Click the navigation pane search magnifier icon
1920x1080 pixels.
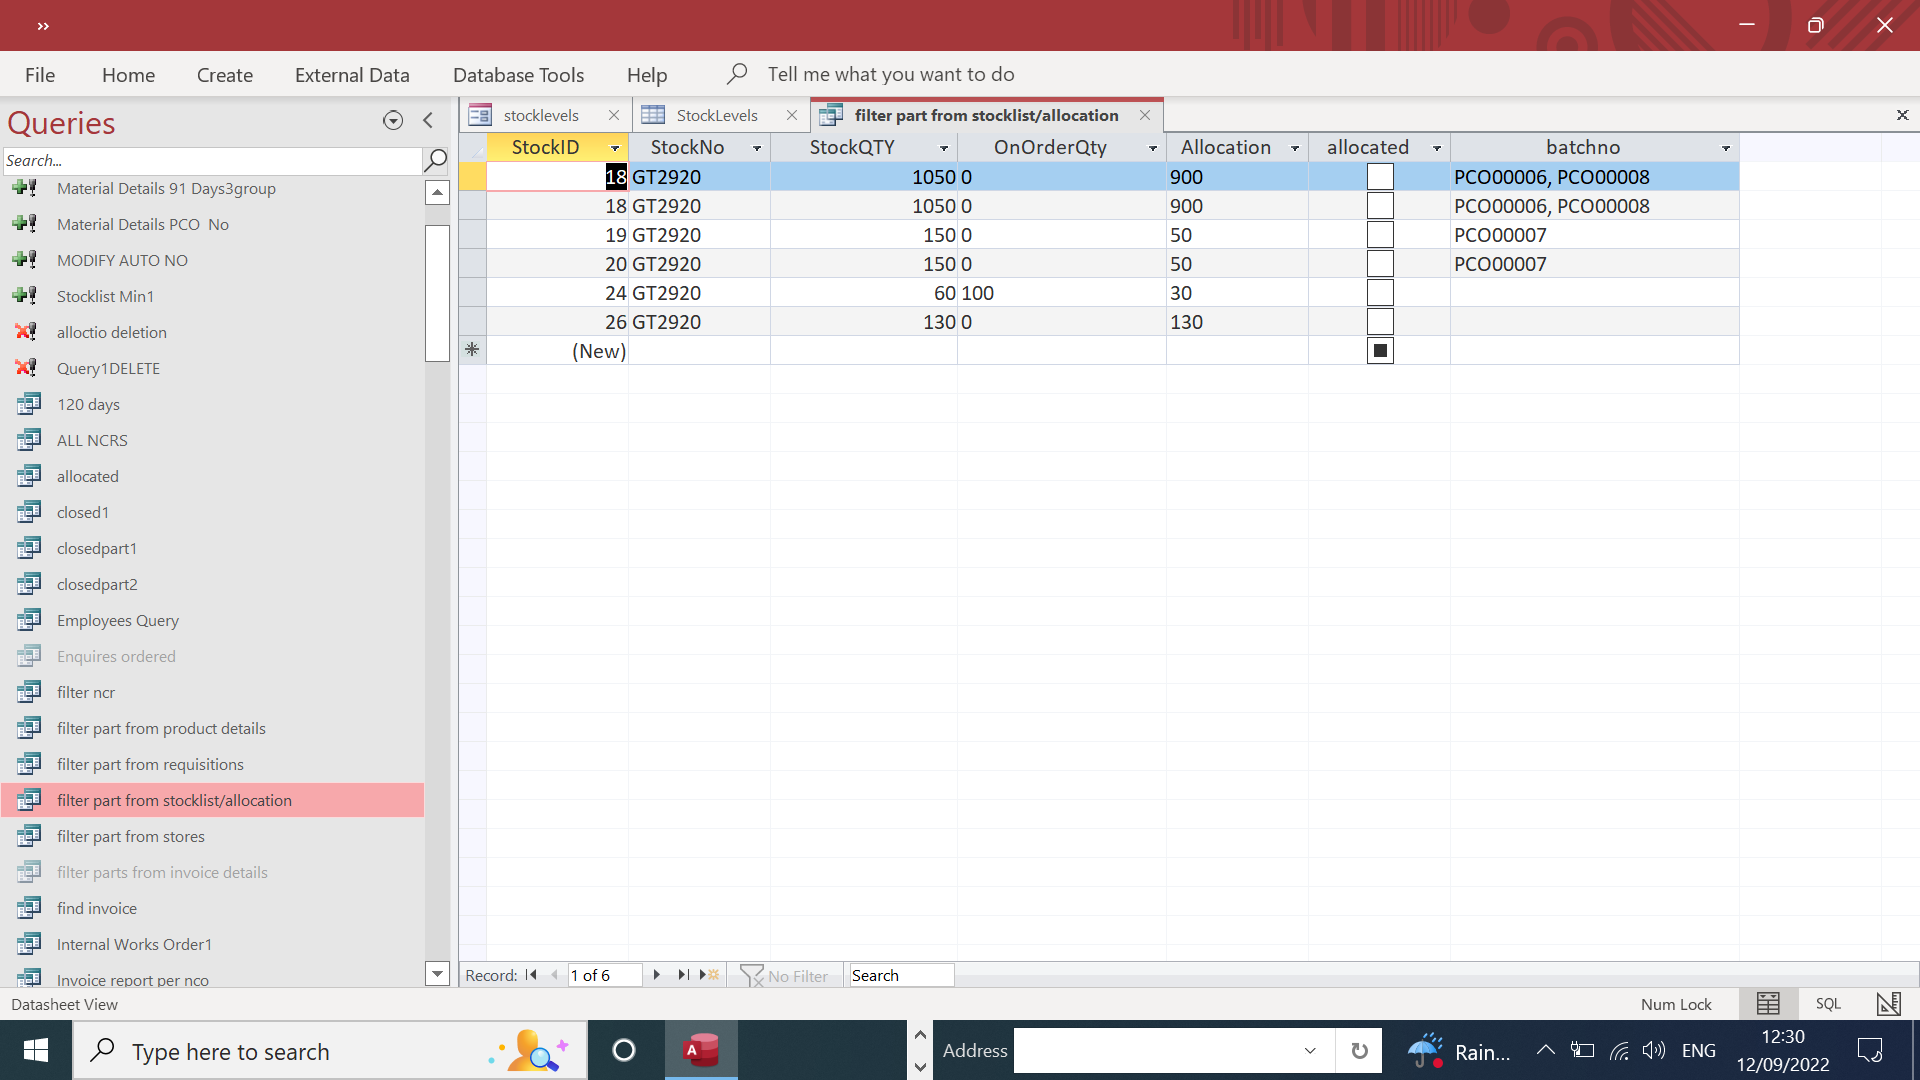[x=436, y=160]
